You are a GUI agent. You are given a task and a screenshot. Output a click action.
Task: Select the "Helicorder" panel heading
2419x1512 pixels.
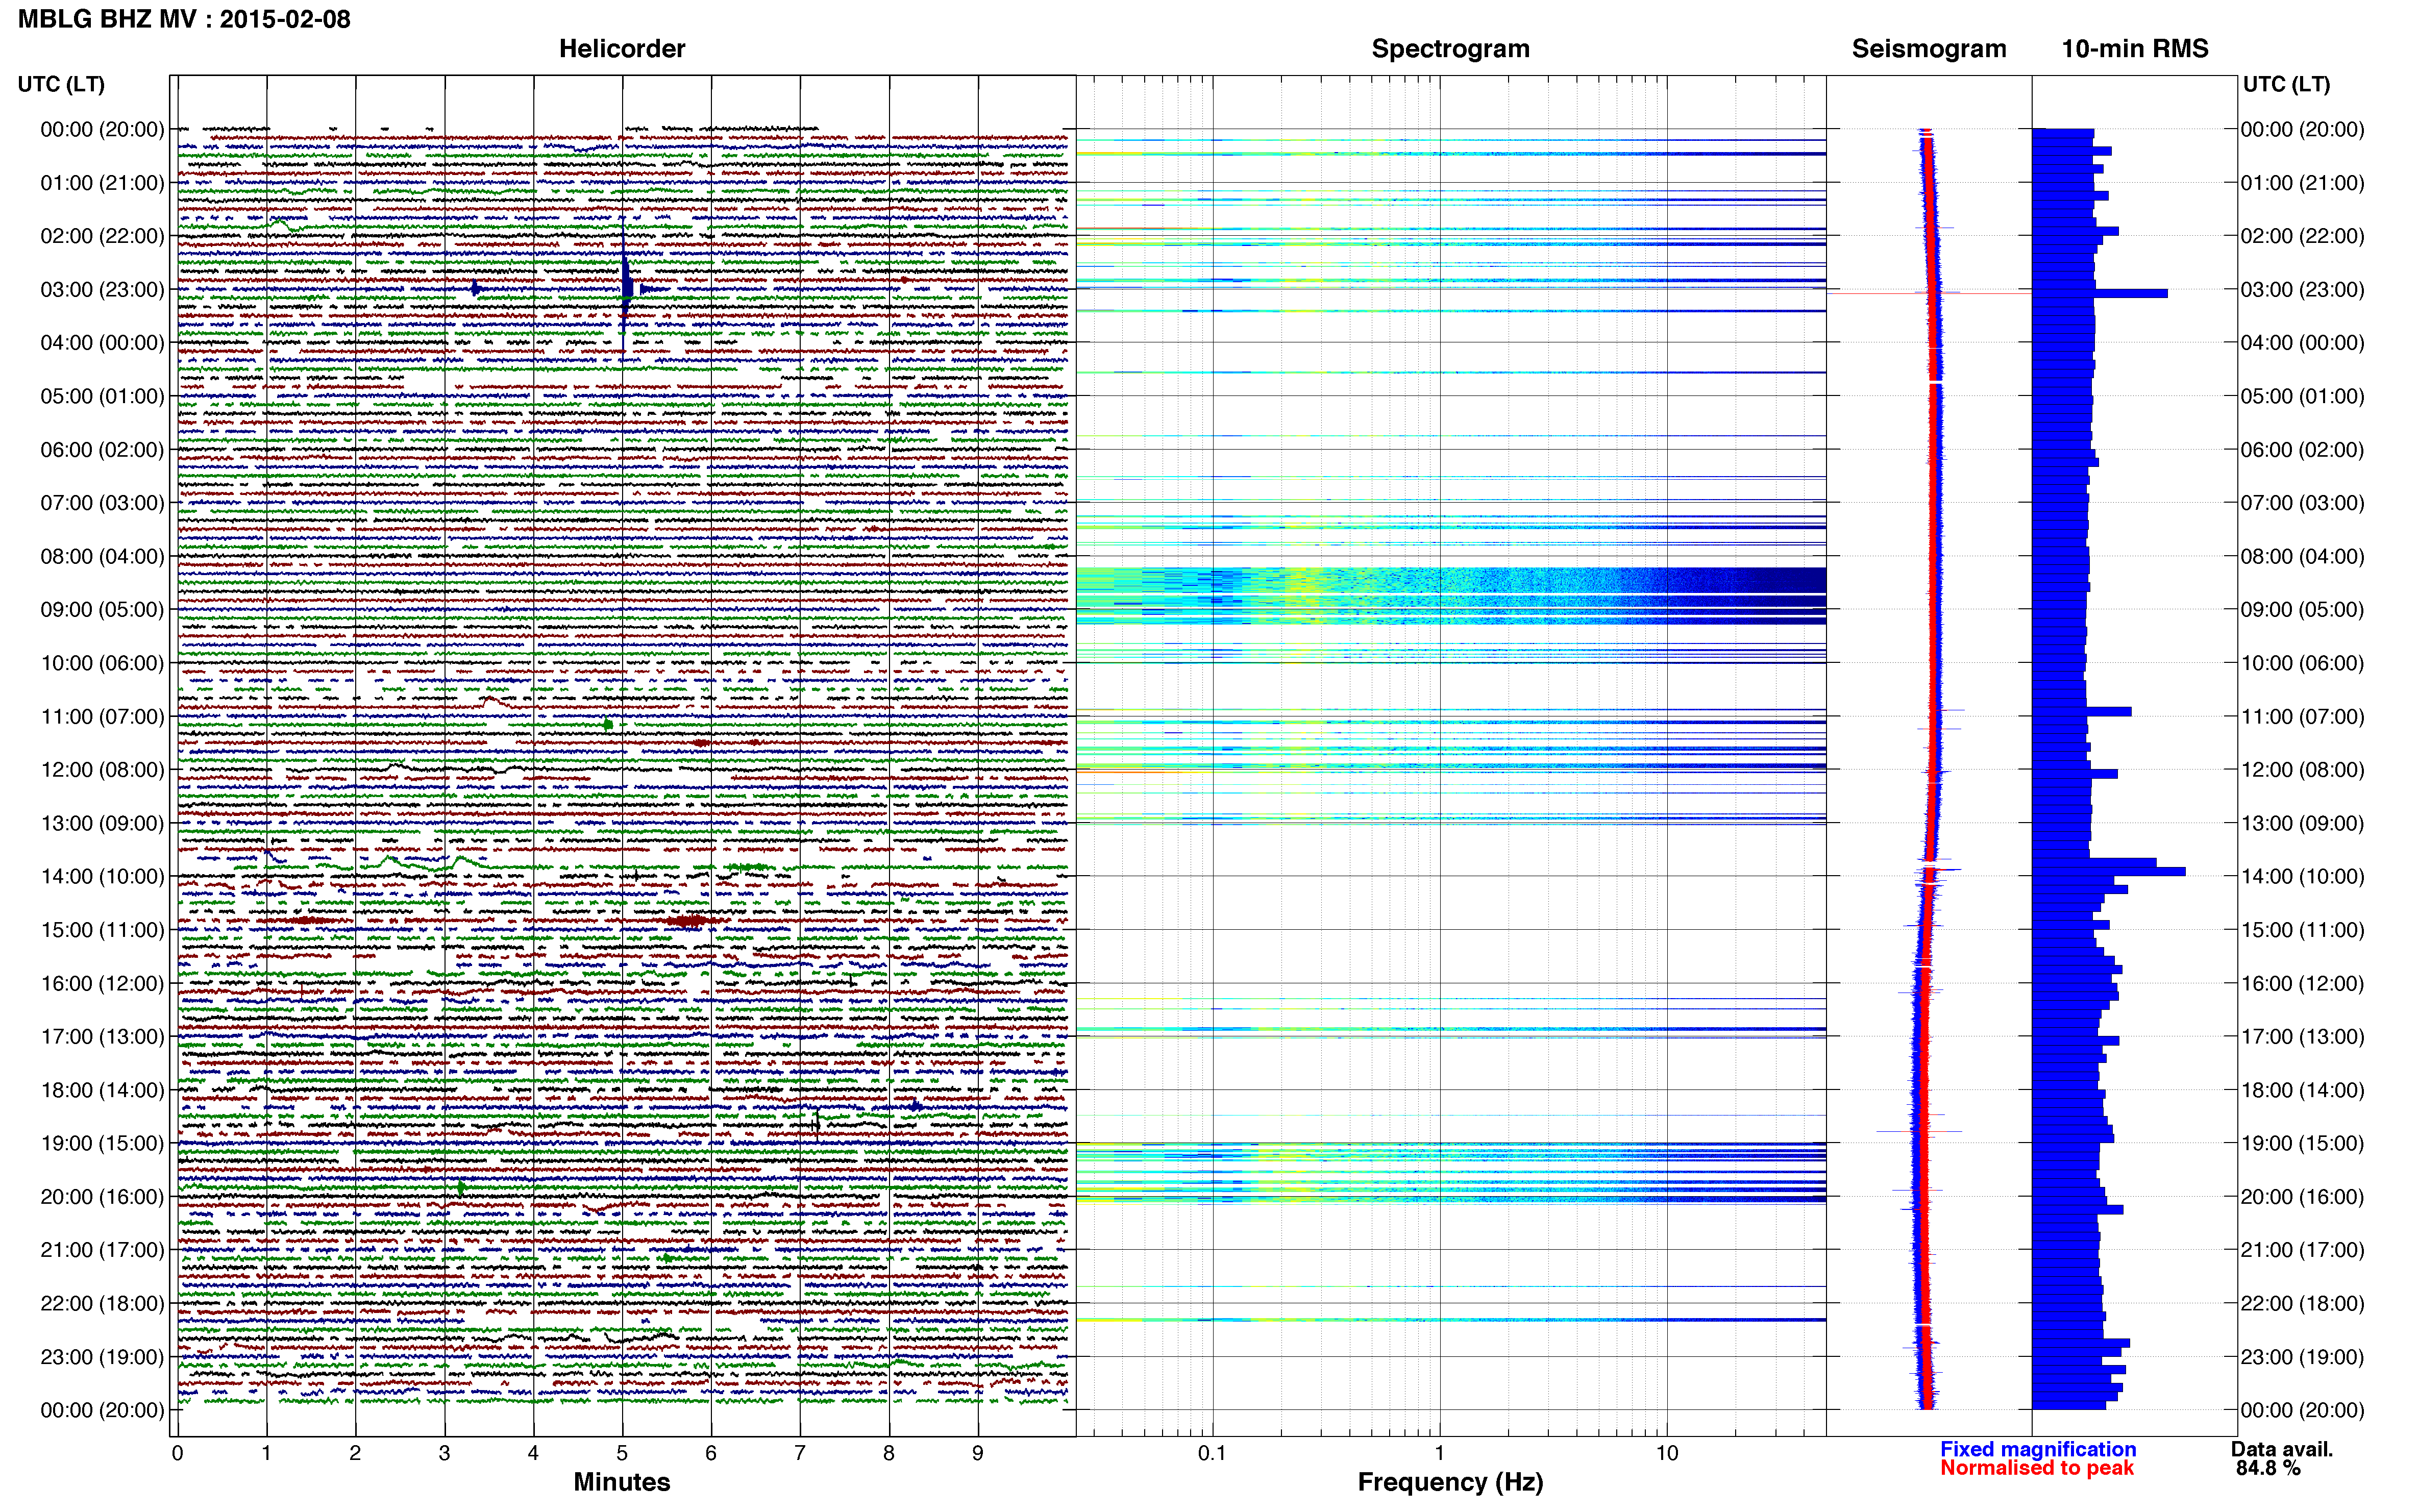point(622,48)
